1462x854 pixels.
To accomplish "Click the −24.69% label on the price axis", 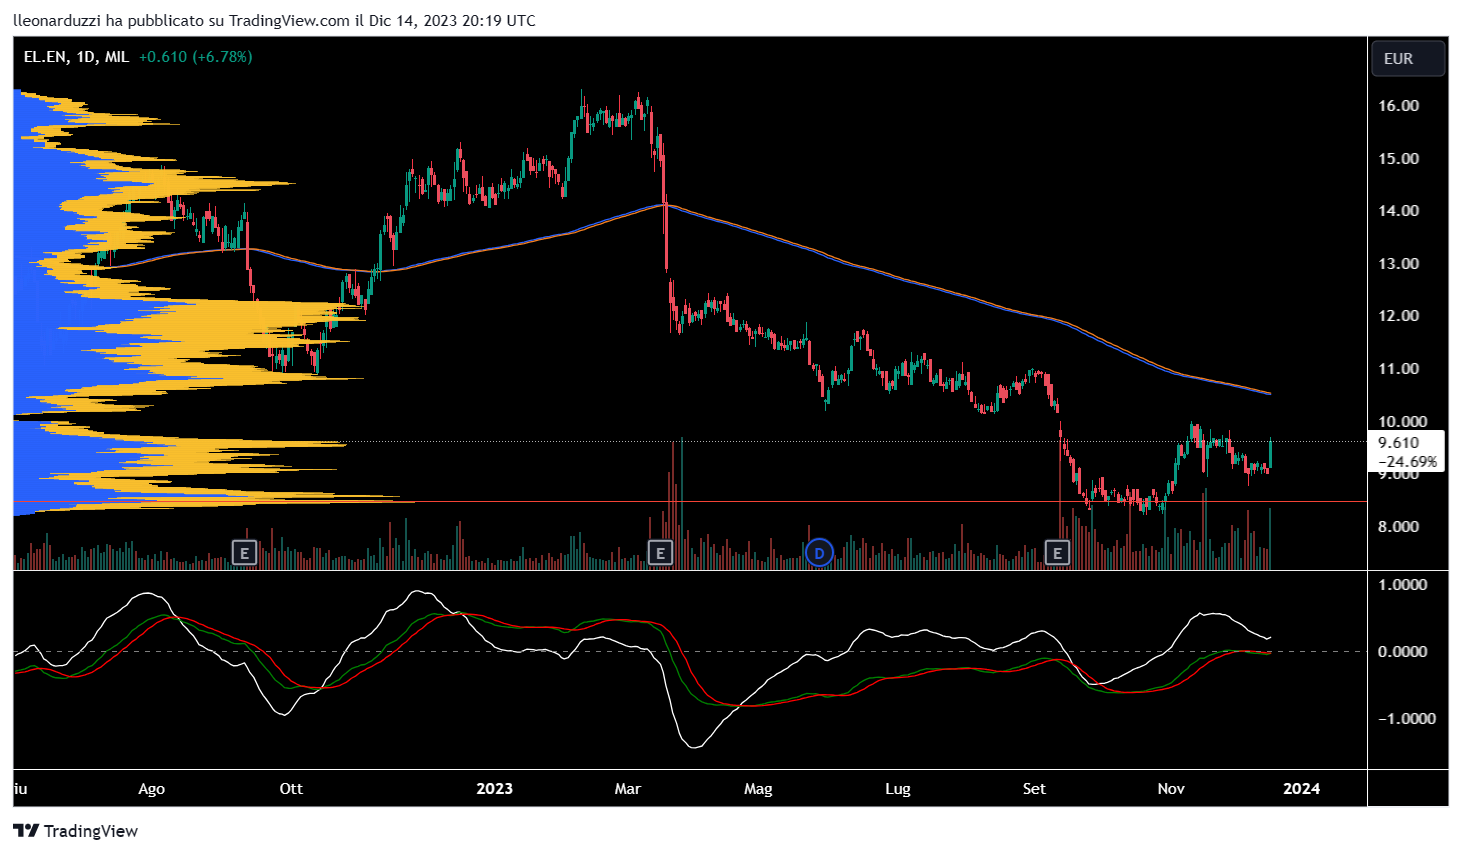I will point(1407,461).
